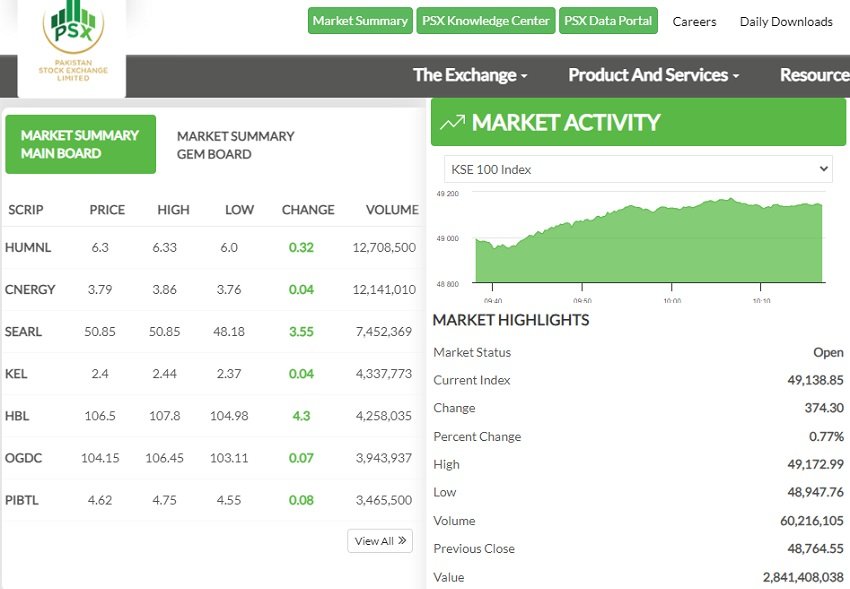Click the PSX logo
The width and height of the screenshot is (850, 589).
pos(72,42)
